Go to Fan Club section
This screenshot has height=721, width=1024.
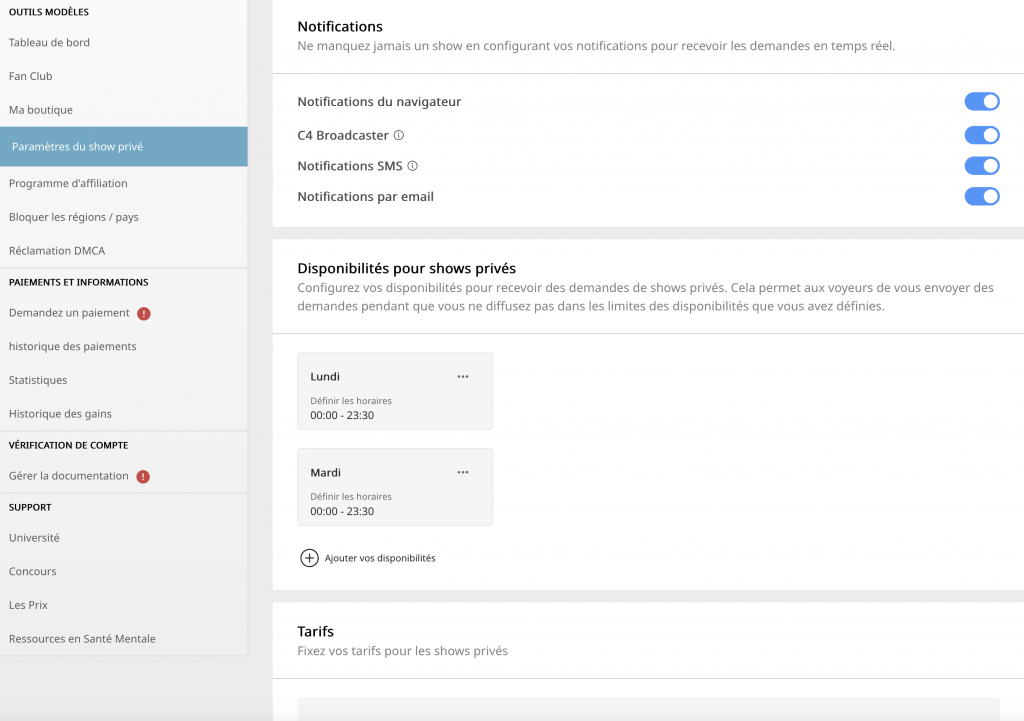pyautogui.click(x=31, y=76)
